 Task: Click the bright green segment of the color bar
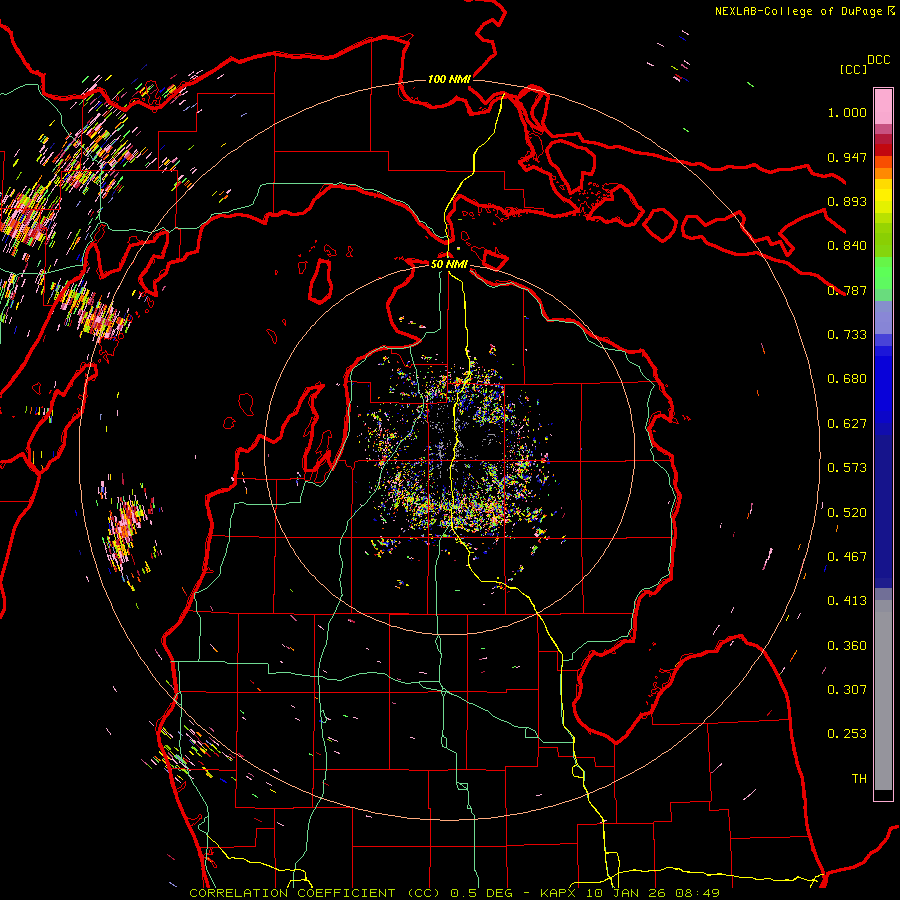coord(883,273)
